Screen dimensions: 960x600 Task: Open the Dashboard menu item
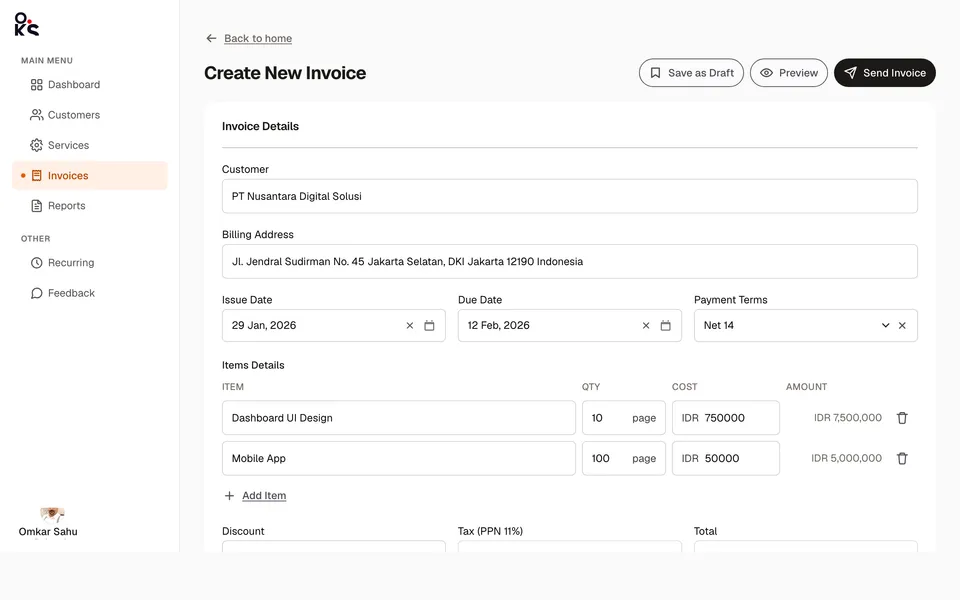(x=89, y=84)
